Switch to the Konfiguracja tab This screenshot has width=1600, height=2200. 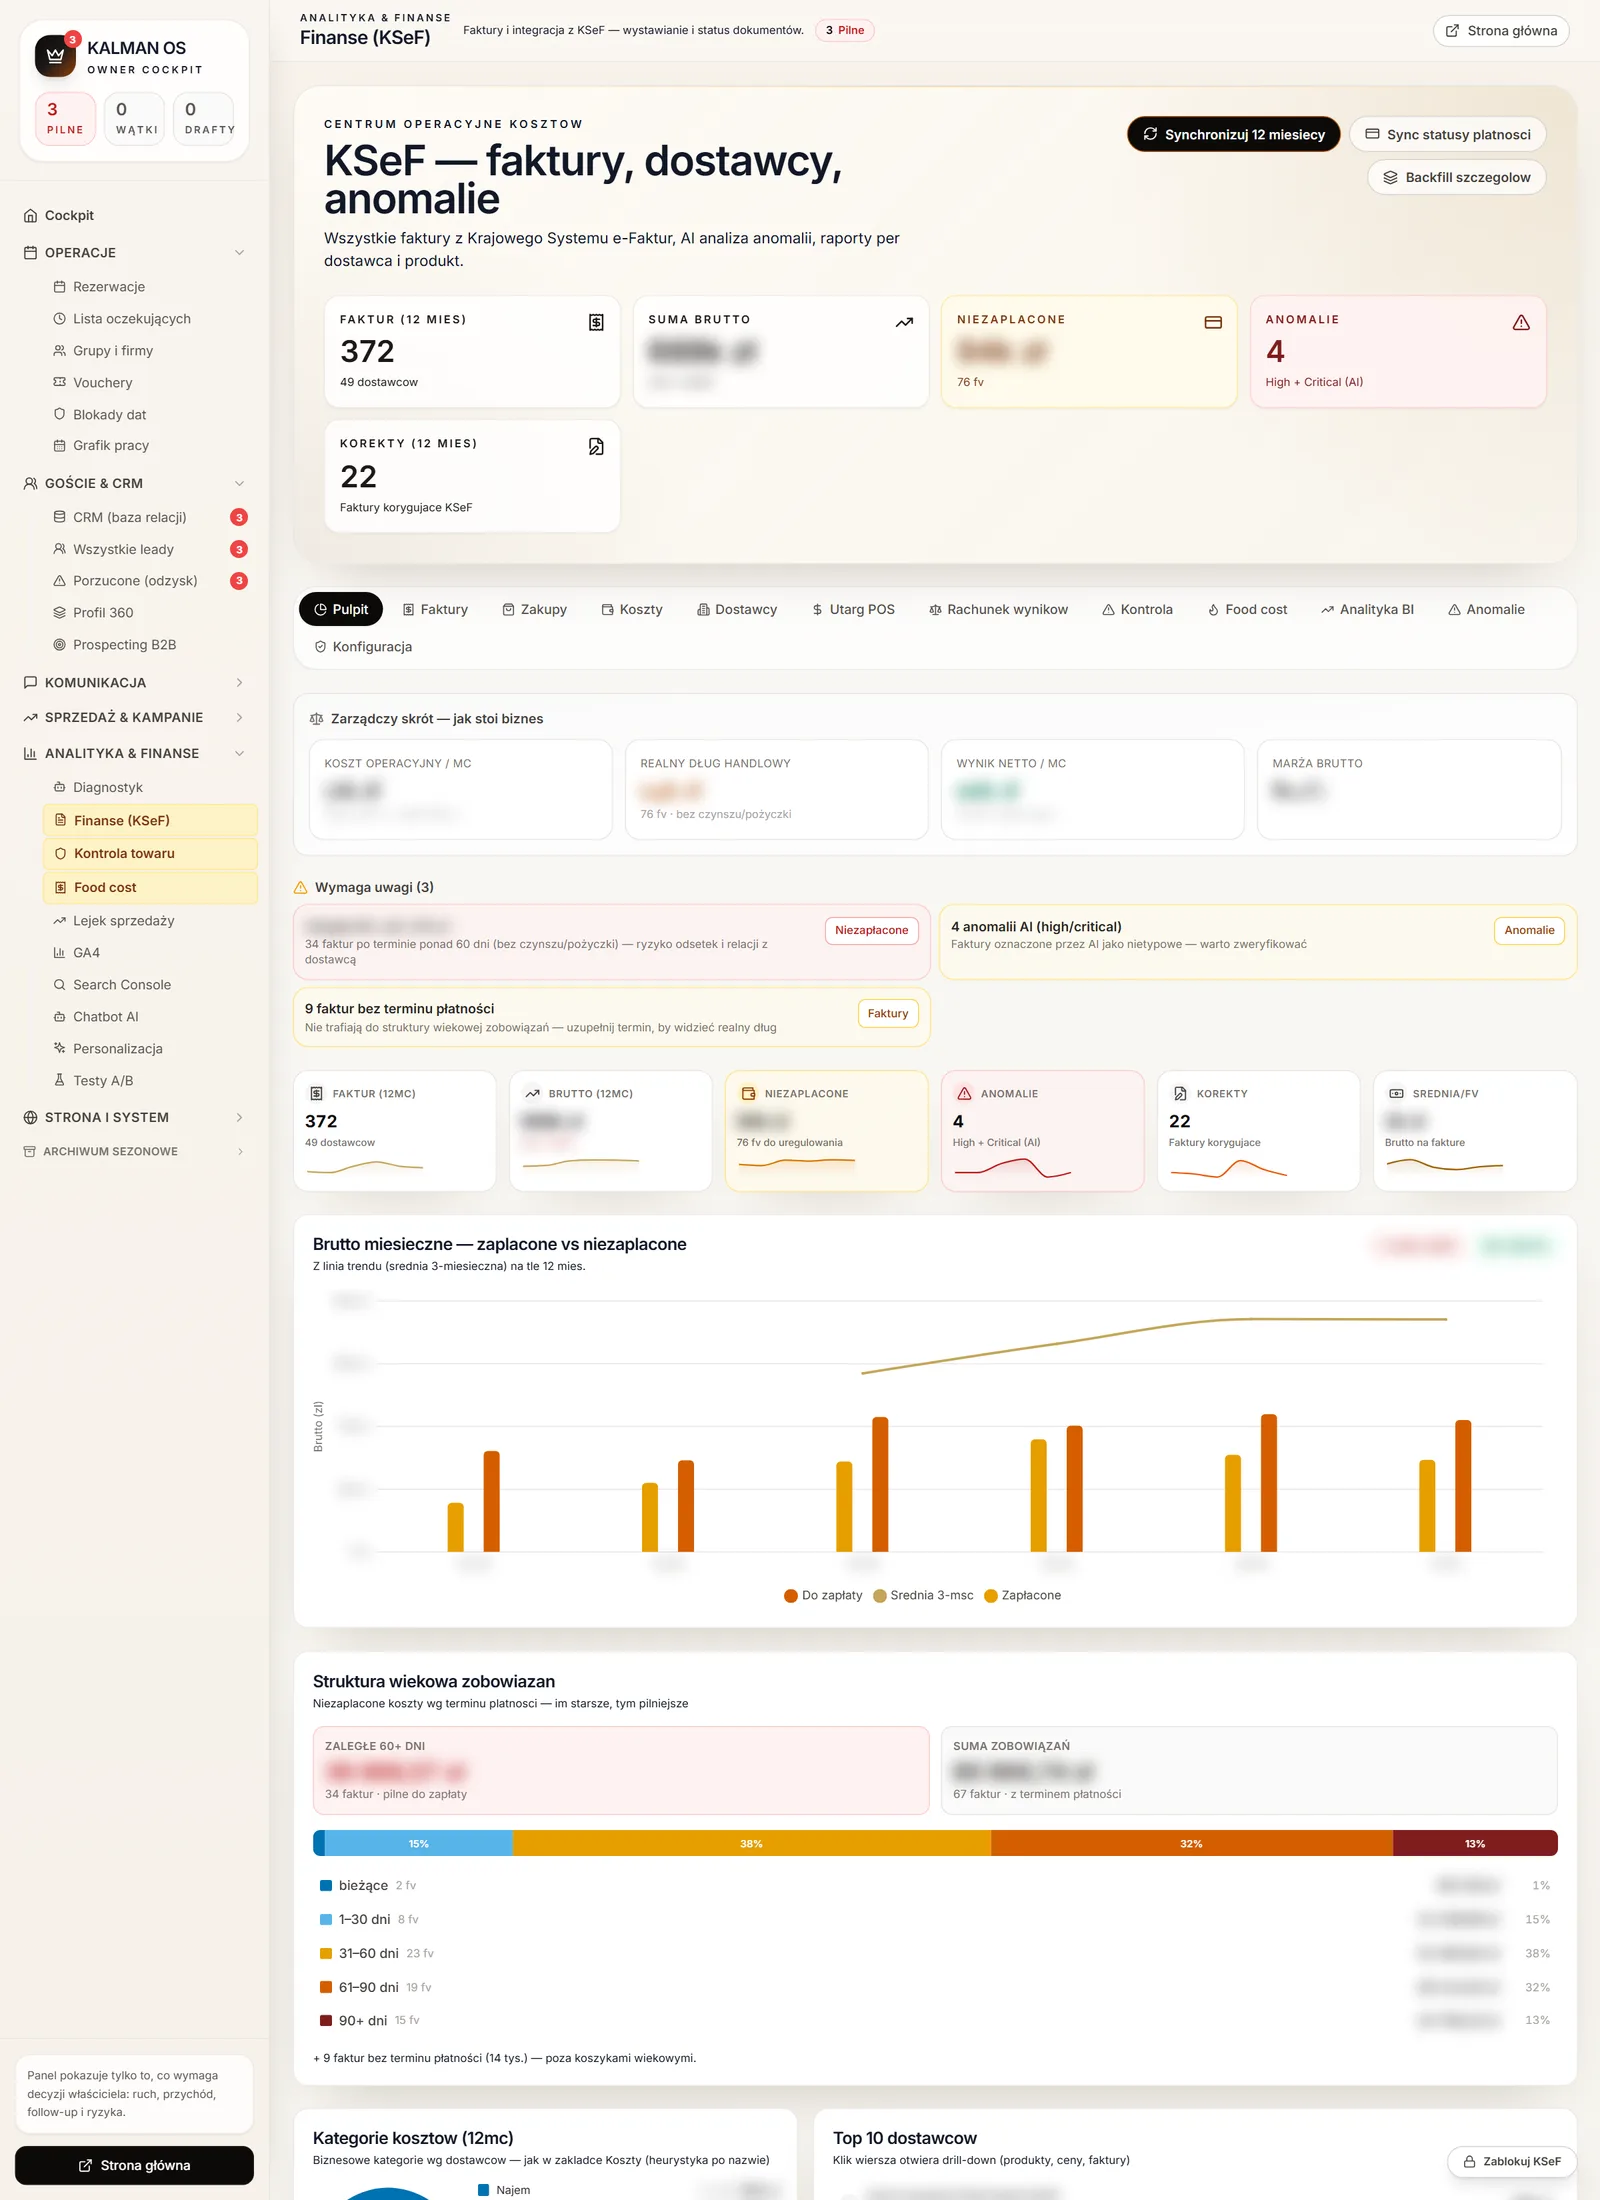(363, 647)
